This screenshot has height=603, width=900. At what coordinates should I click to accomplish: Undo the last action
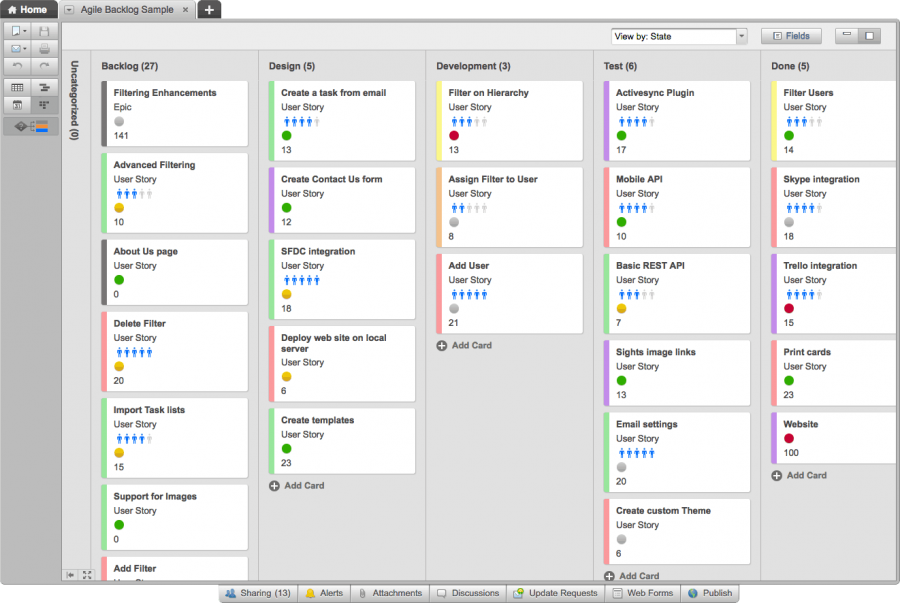point(16,65)
